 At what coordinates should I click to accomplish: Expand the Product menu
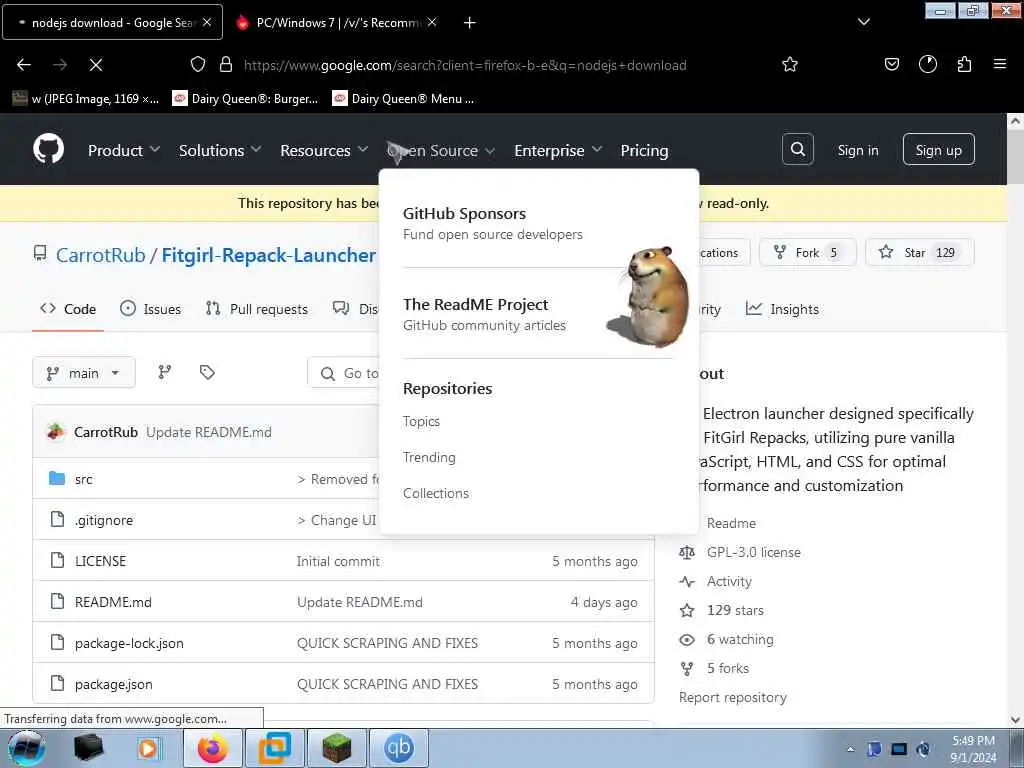124,150
